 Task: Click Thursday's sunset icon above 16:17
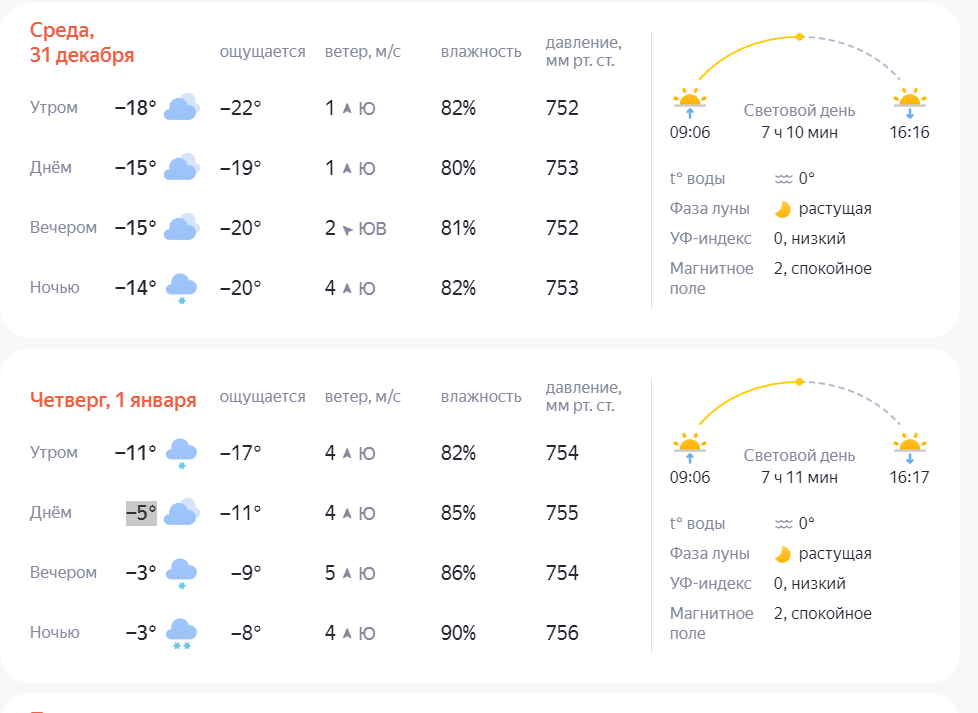tap(908, 446)
